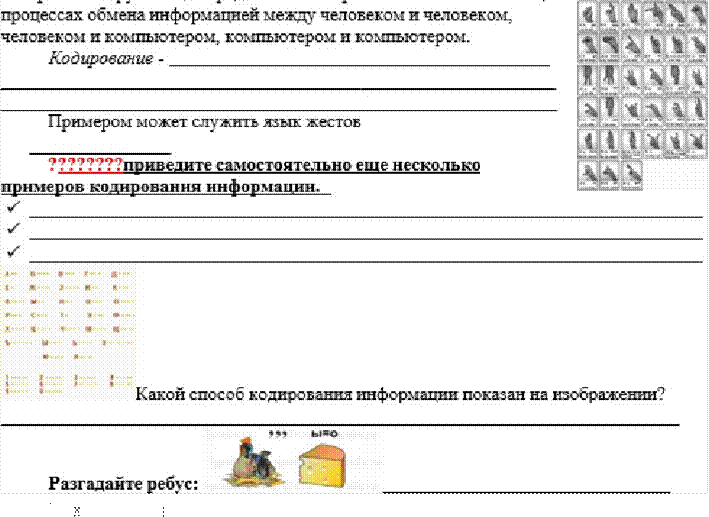Click the red question marks
The image size is (709, 517).
[x=85, y=165]
